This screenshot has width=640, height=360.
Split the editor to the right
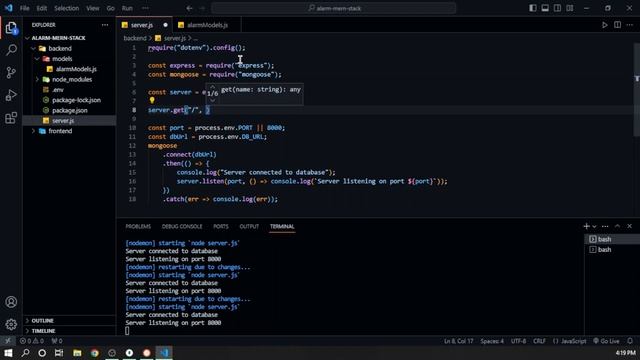(x=617, y=25)
